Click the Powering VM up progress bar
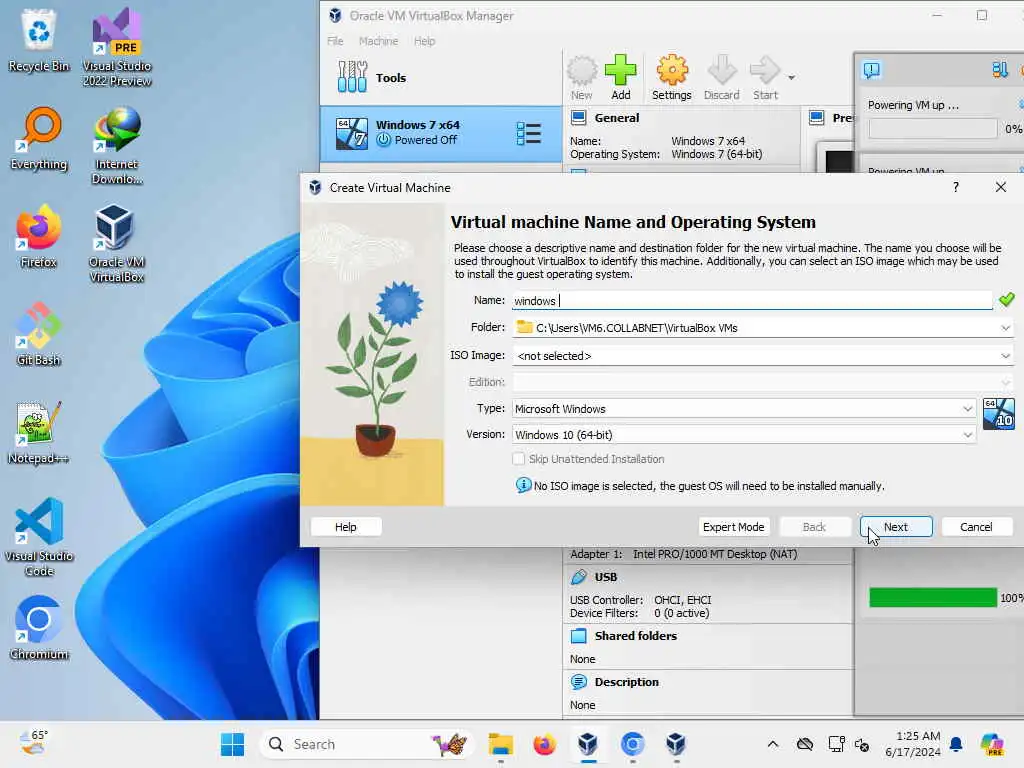 click(x=933, y=129)
